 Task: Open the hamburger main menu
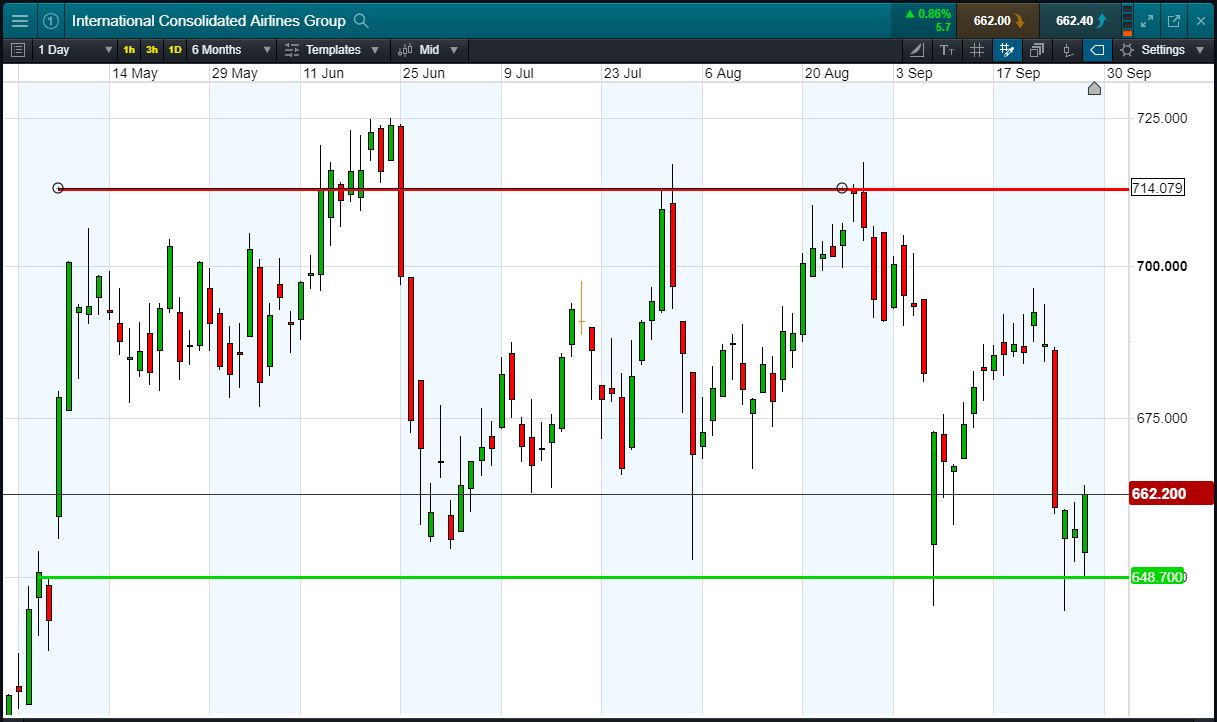click(20, 20)
